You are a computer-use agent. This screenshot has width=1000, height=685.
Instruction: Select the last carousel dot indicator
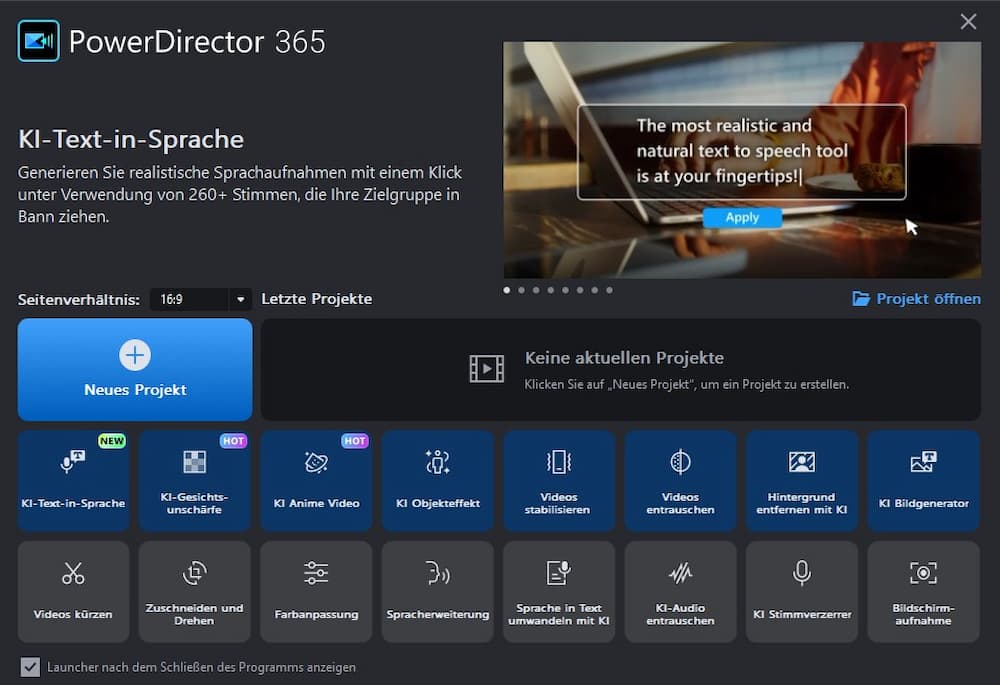click(x=610, y=290)
